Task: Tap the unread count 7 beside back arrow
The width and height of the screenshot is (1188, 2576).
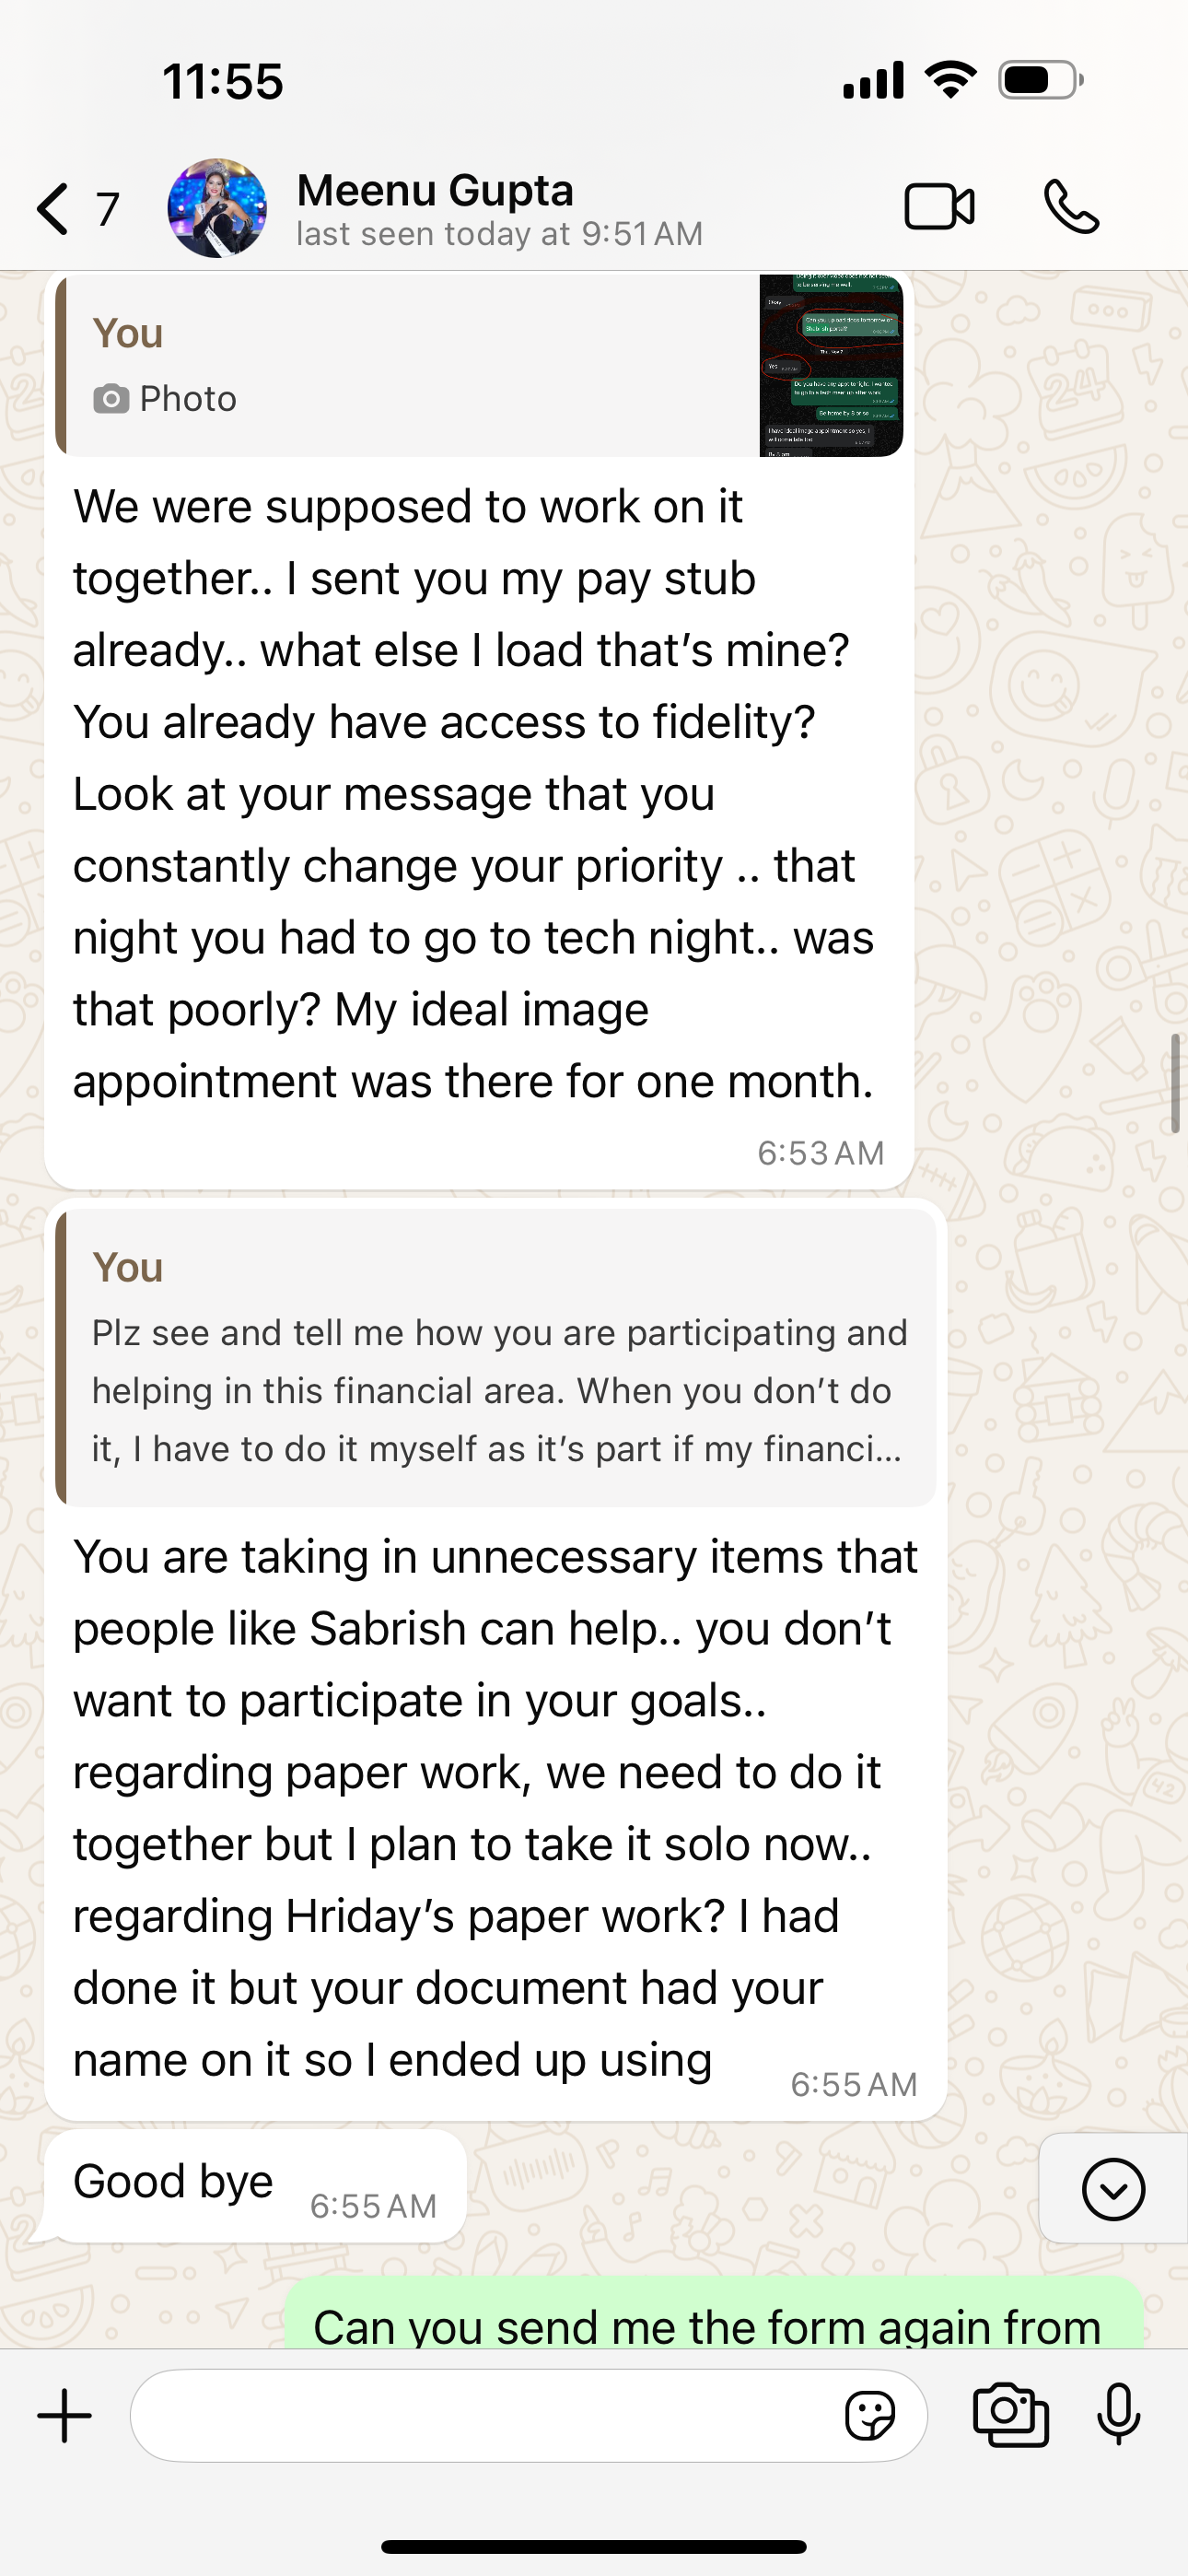Action: click(108, 209)
